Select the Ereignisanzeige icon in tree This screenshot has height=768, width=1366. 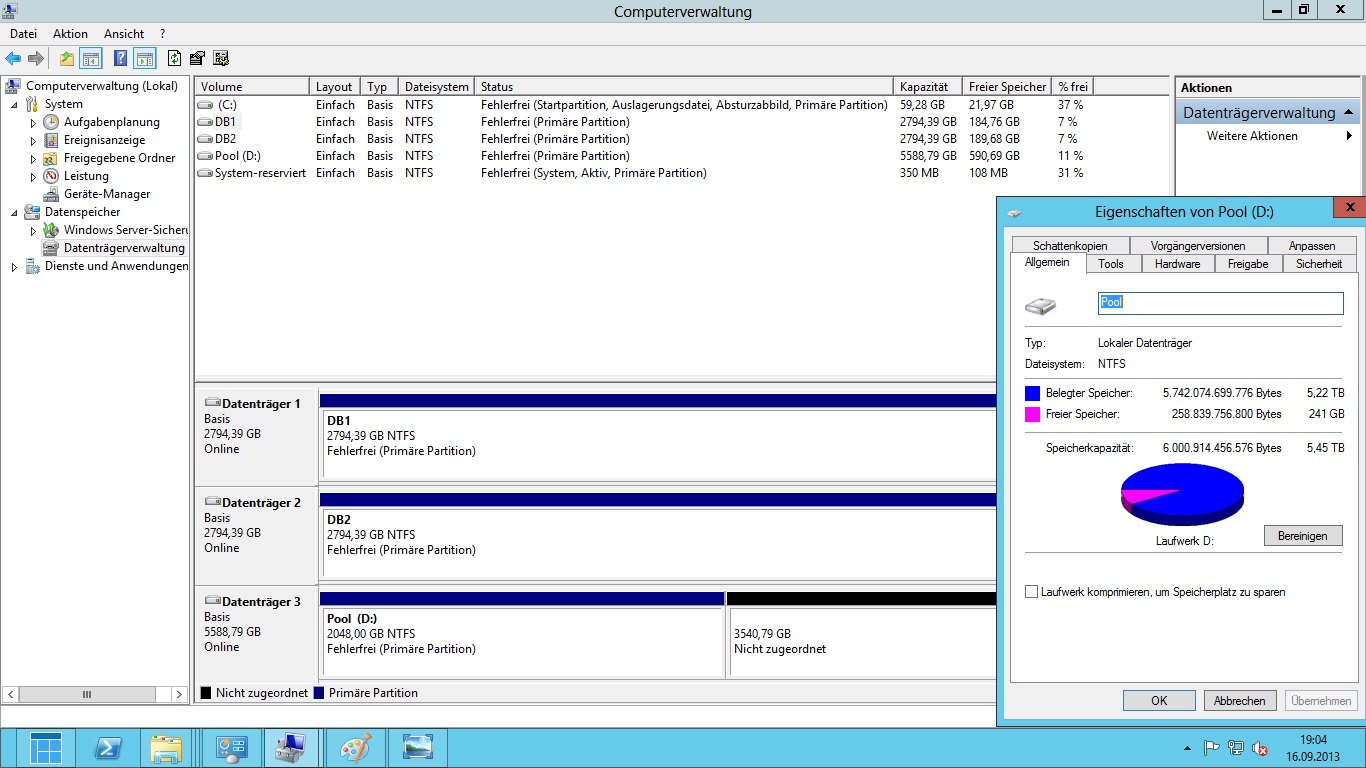pos(51,140)
